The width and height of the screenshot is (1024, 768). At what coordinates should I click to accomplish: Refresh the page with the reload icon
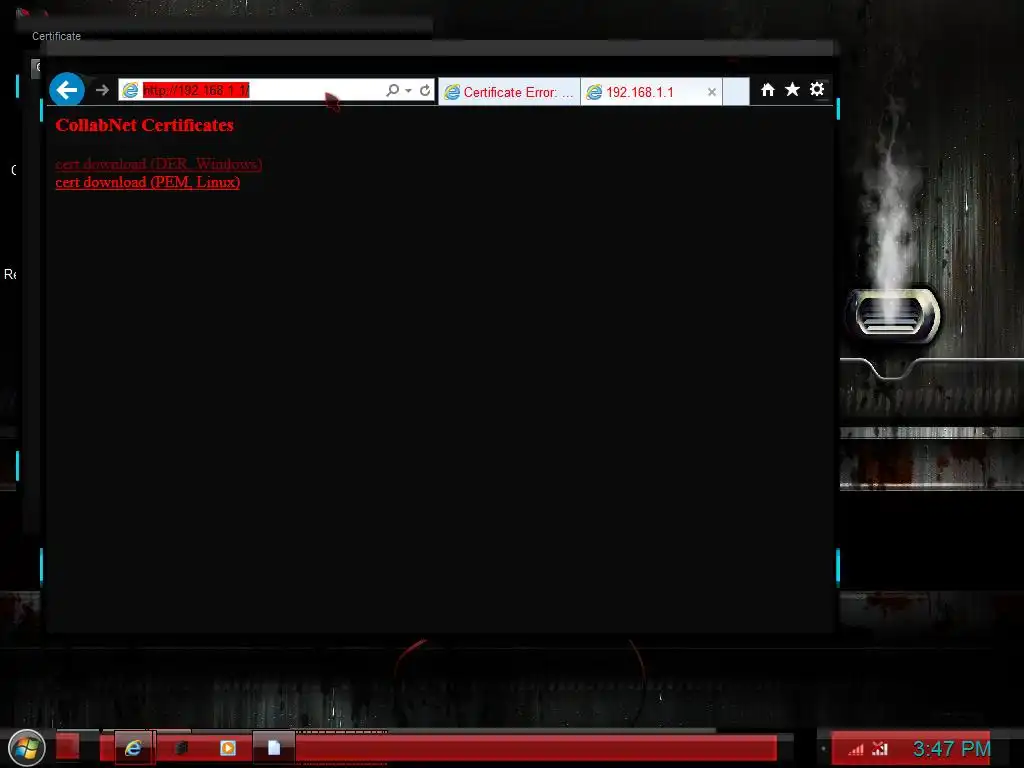(x=425, y=90)
